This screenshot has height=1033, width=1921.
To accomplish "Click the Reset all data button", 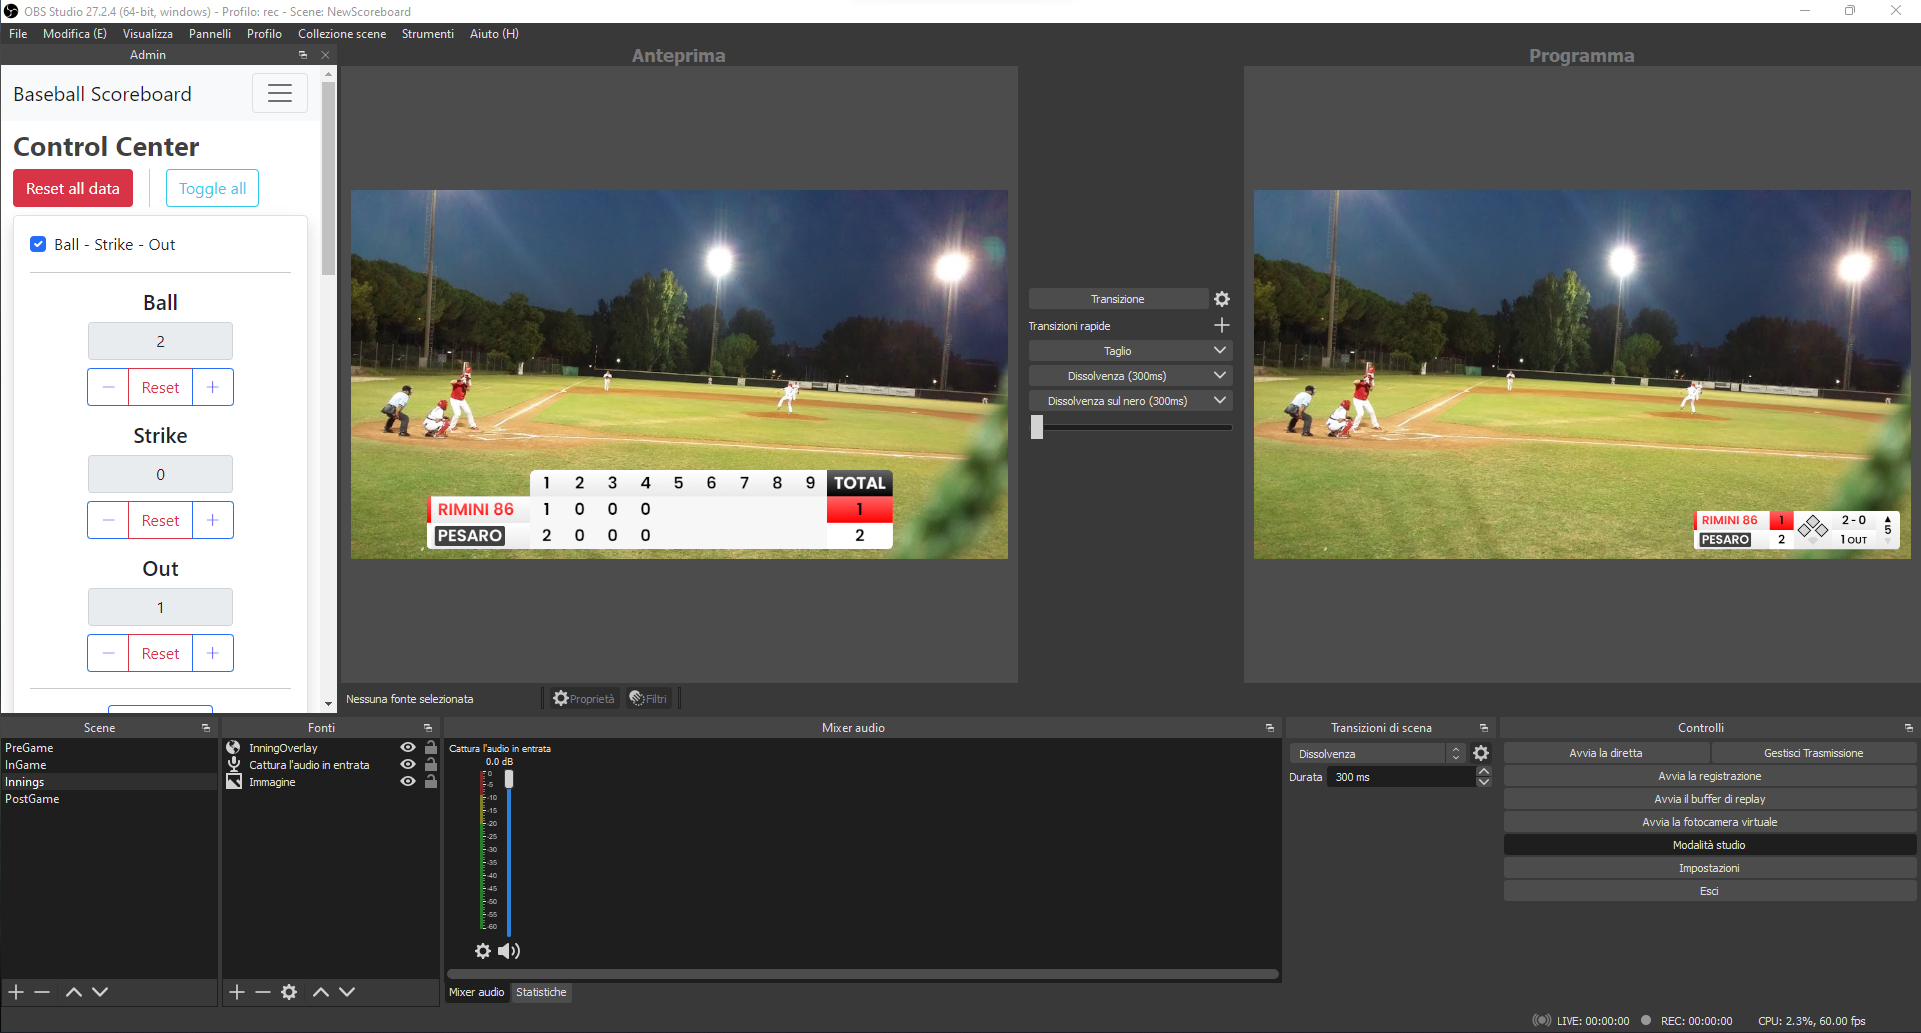I will click(x=73, y=189).
